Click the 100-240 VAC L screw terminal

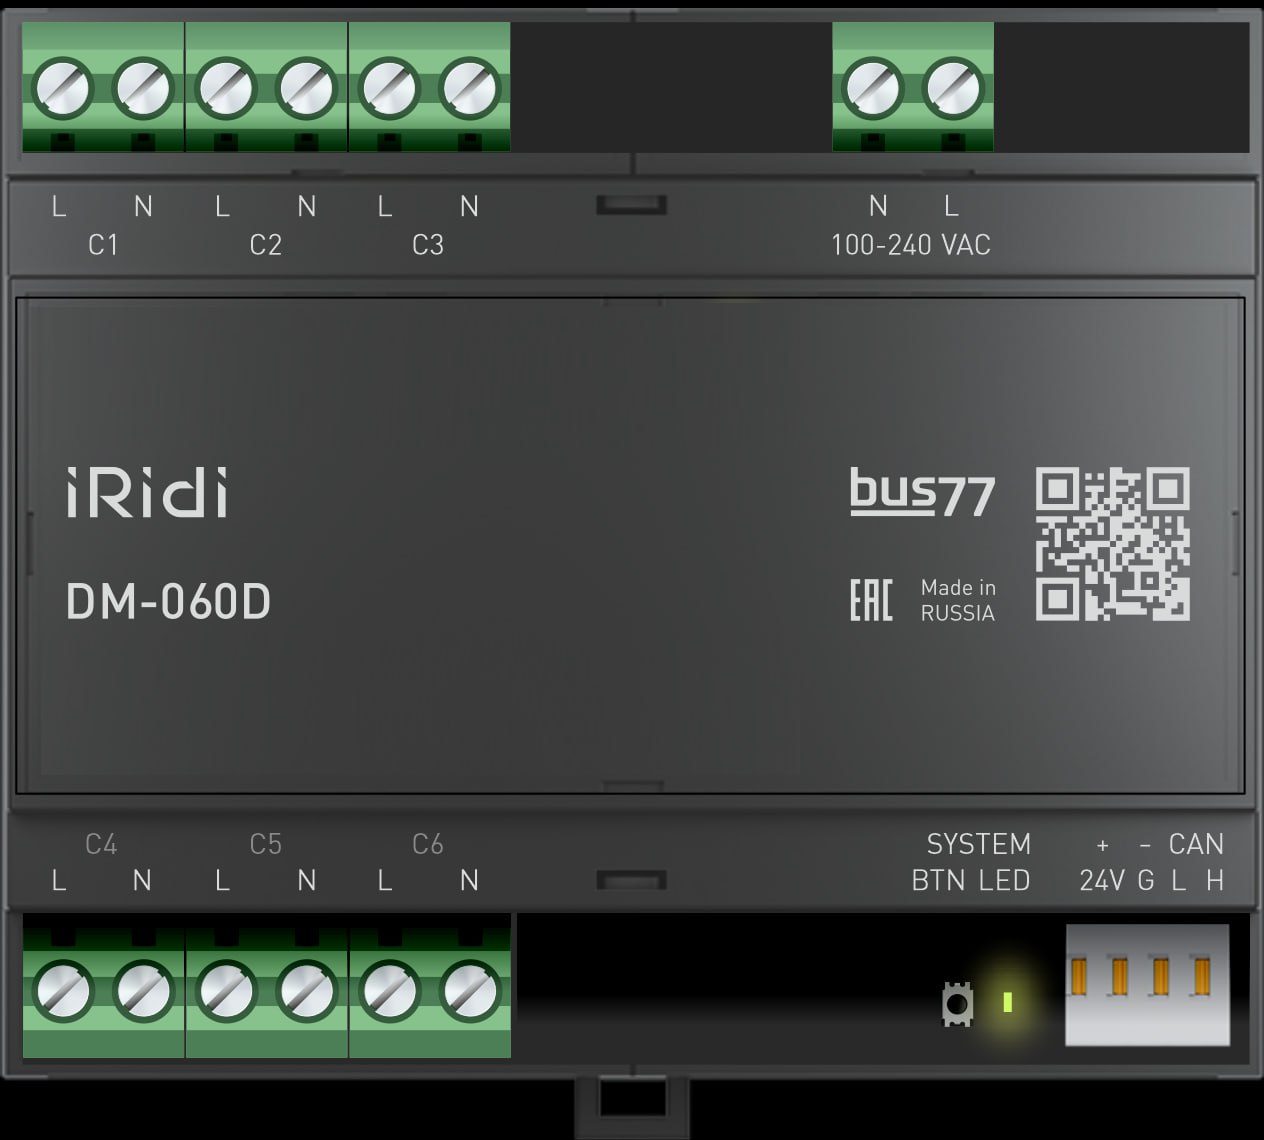click(x=953, y=88)
